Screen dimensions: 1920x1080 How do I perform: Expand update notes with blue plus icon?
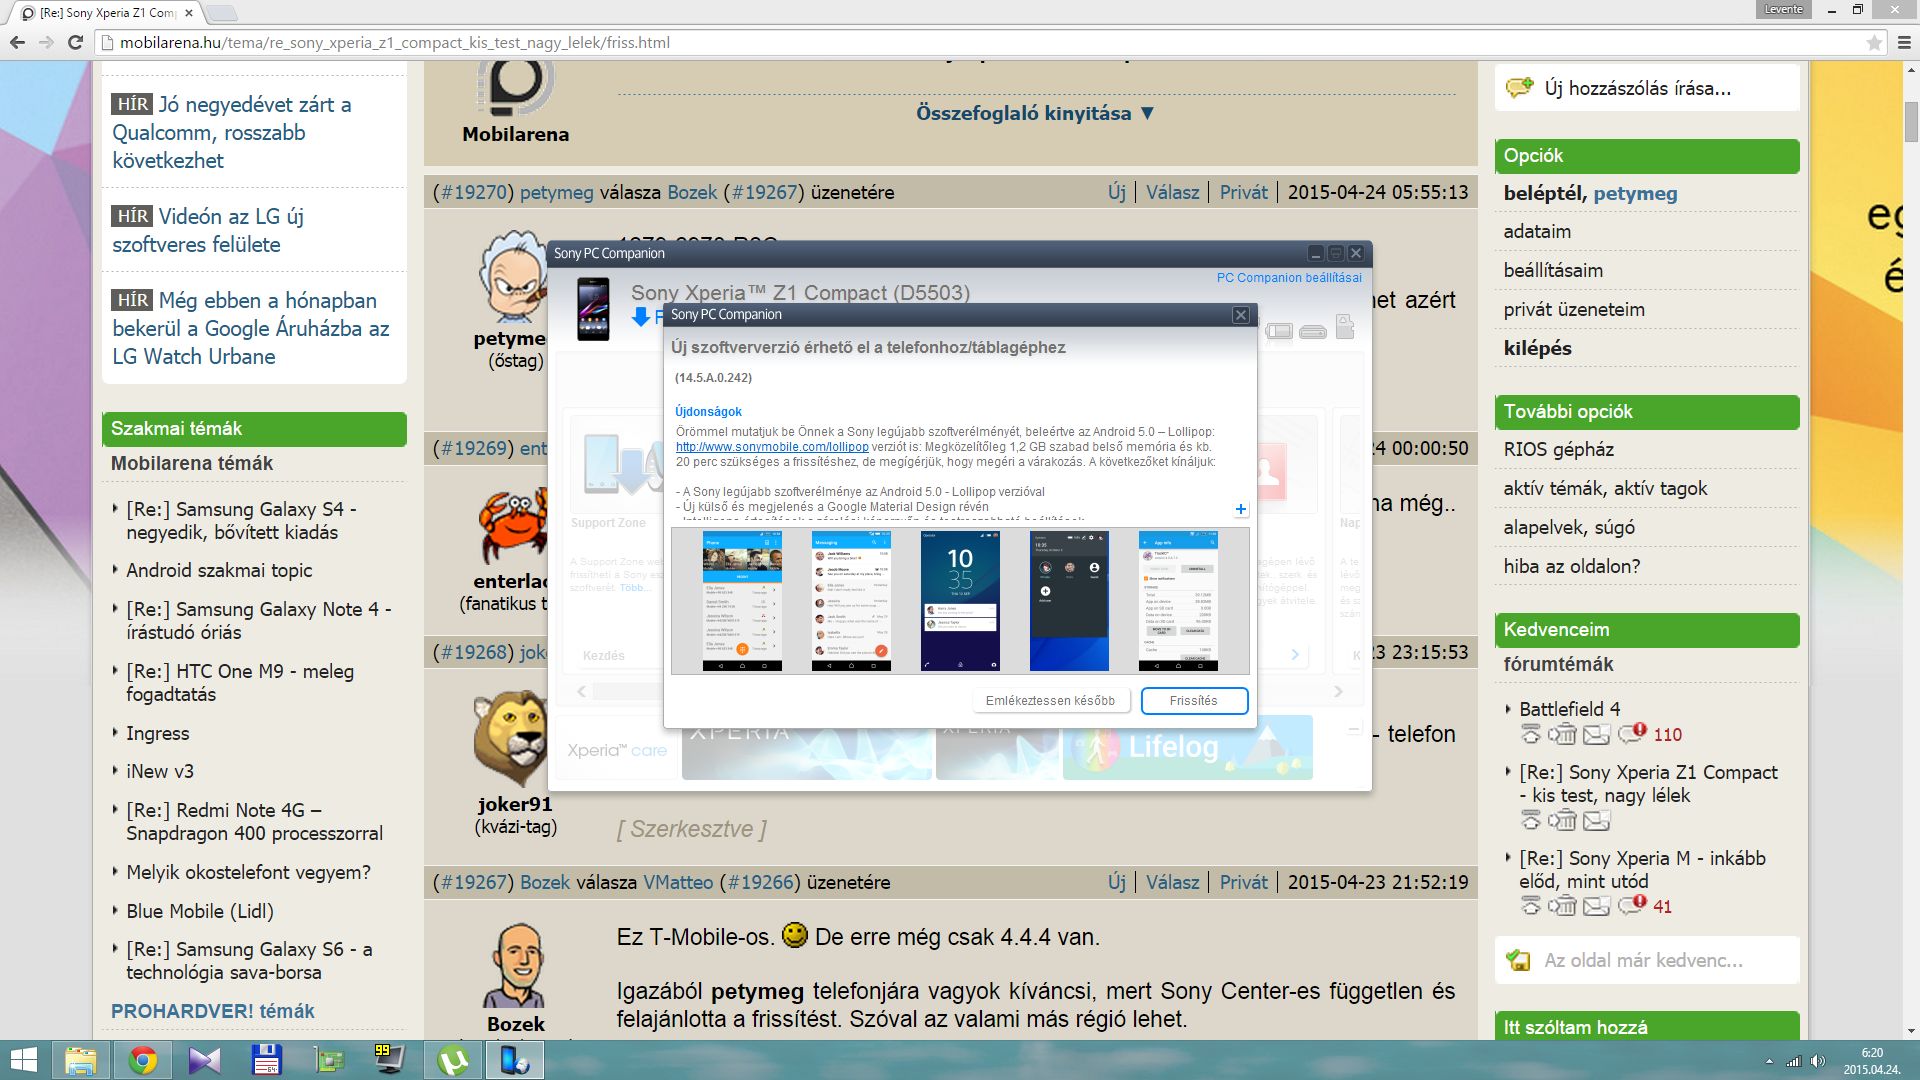(x=1240, y=509)
